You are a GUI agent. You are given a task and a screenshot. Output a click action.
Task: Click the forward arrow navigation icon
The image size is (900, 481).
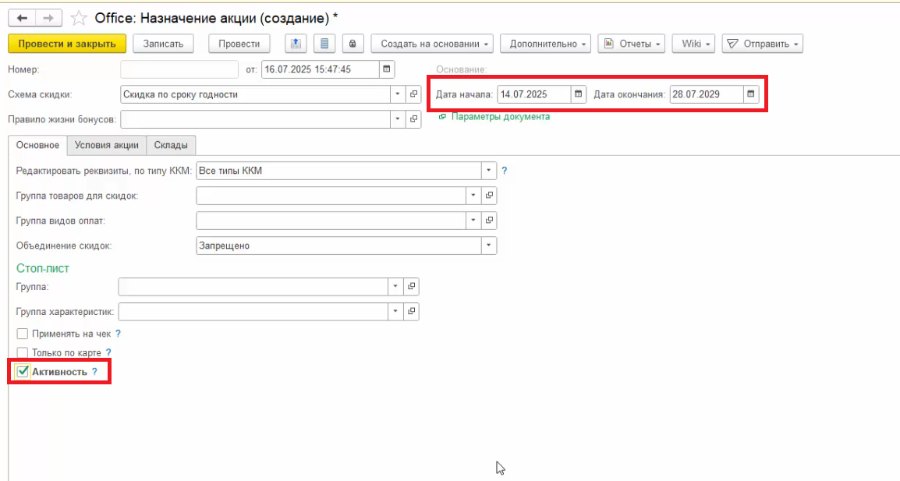(x=48, y=18)
